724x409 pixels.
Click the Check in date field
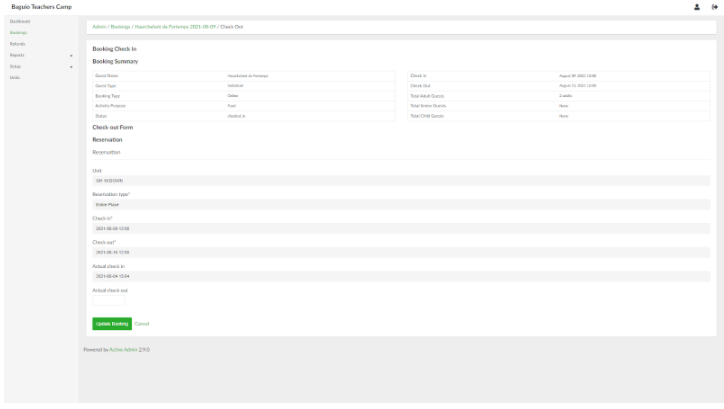click(x=400, y=228)
